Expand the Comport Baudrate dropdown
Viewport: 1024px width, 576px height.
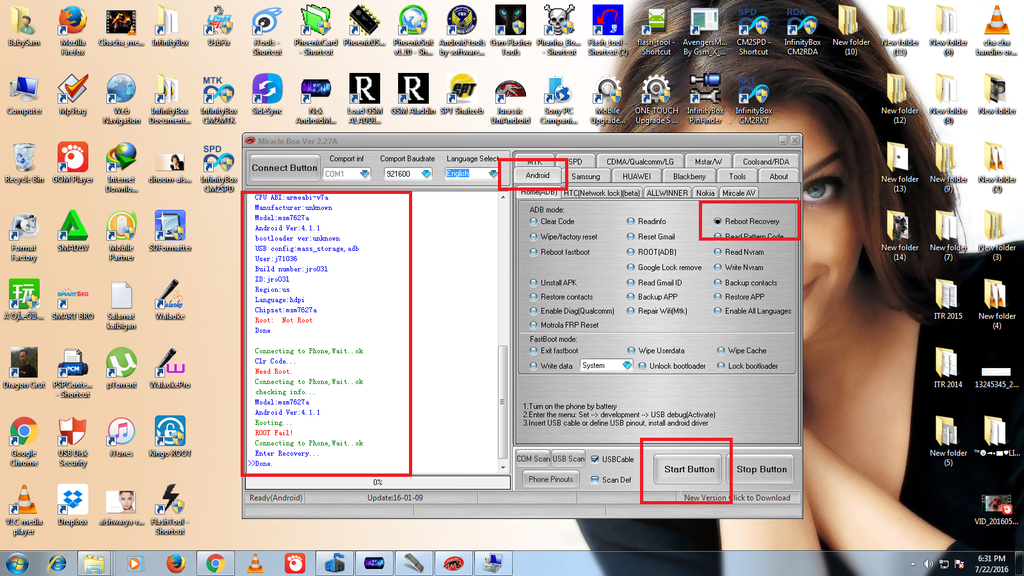click(x=409, y=174)
